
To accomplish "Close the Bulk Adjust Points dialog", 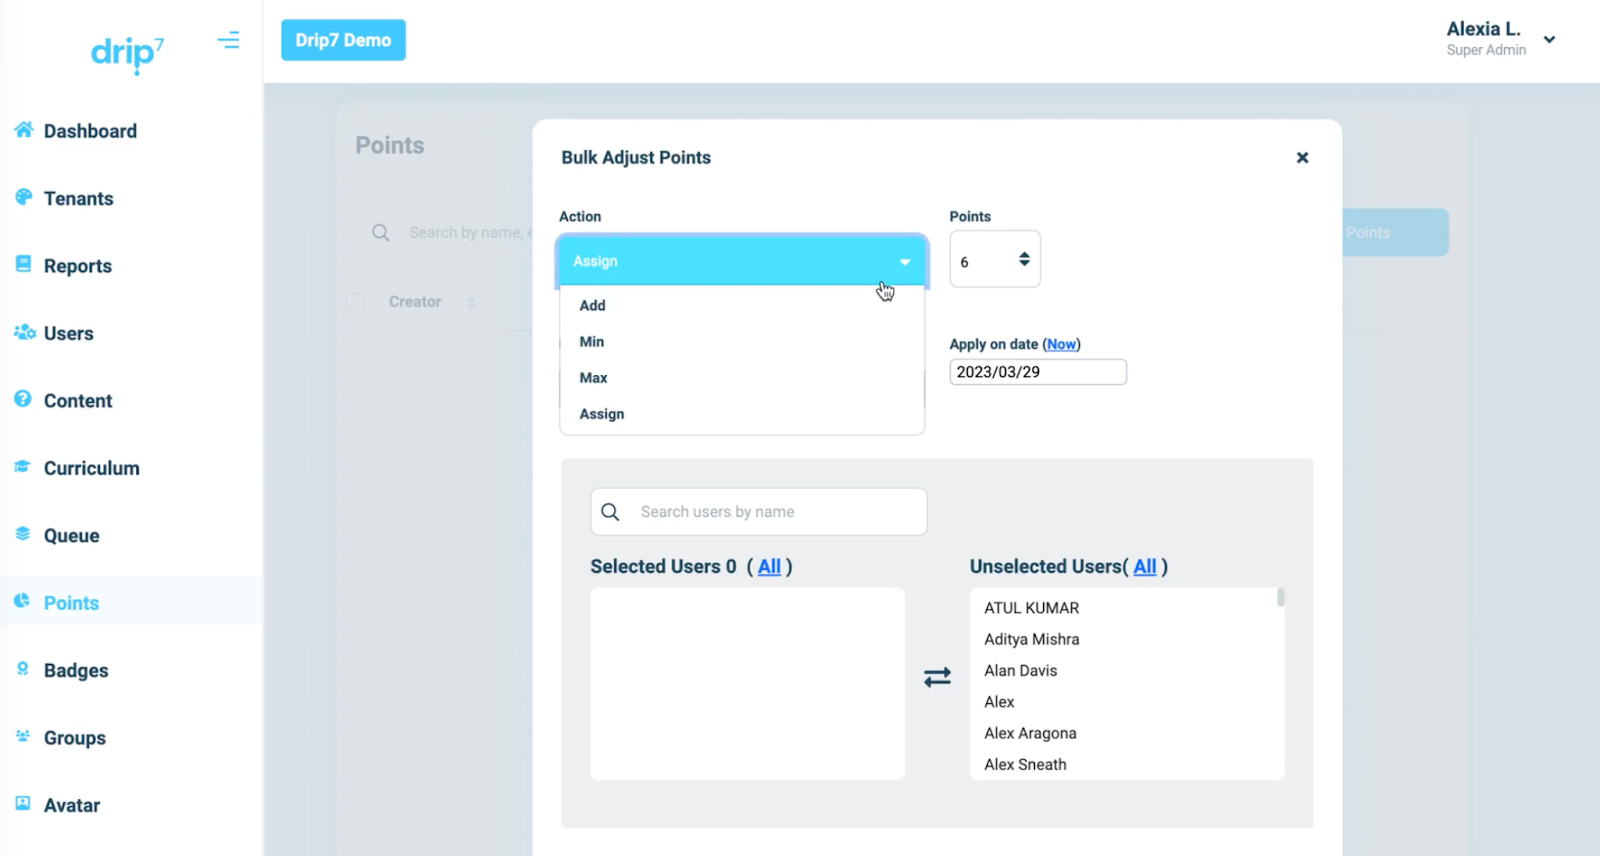I will pos(1302,157).
